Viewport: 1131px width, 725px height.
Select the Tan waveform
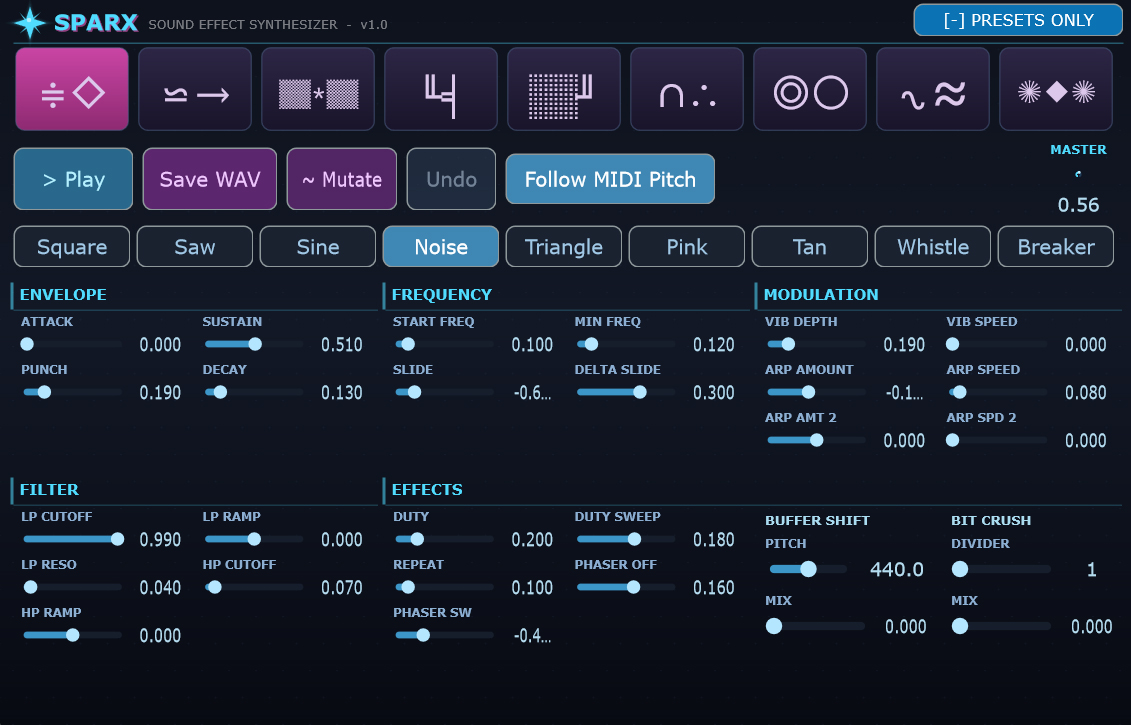tap(810, 247)
